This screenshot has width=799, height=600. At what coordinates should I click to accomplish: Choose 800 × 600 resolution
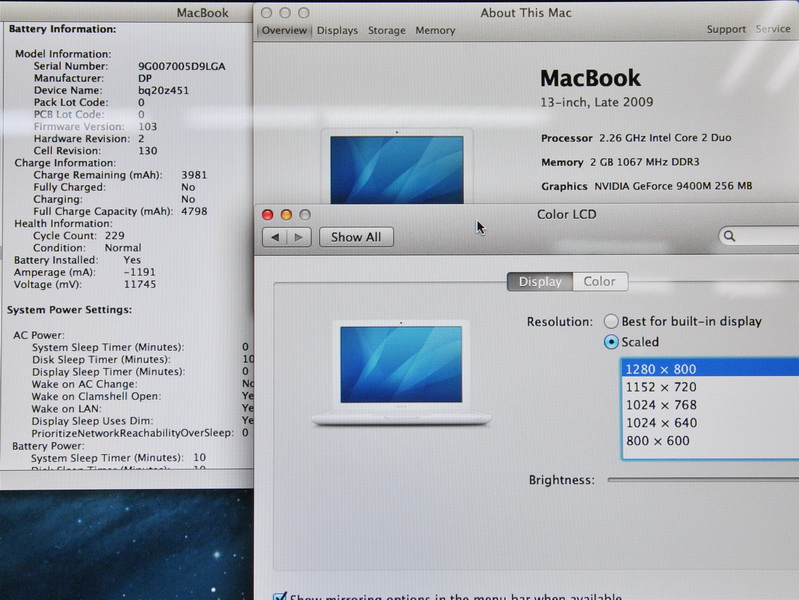(710, 440)
